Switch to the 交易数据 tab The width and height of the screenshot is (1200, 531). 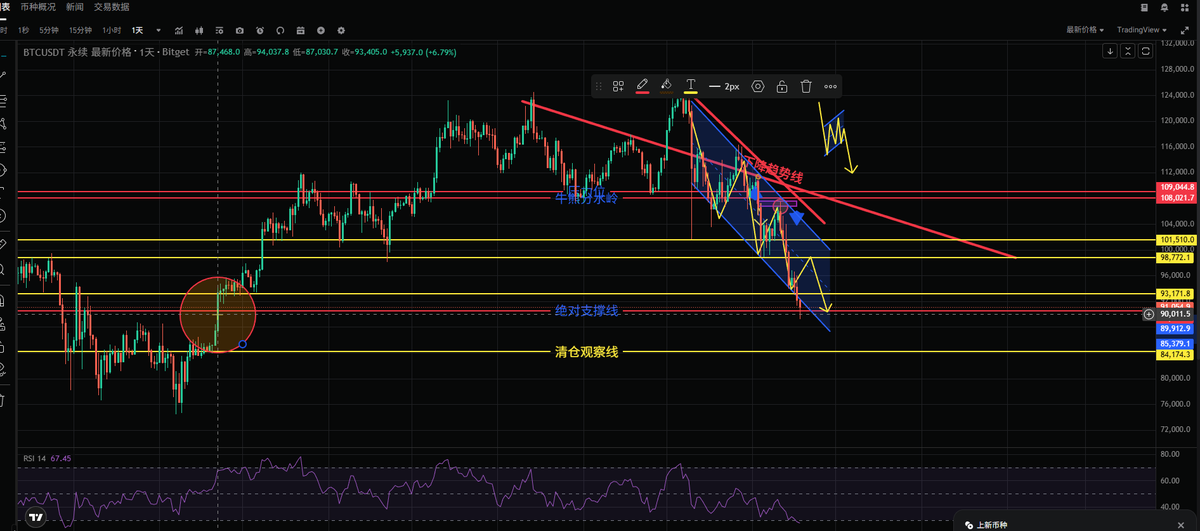tap(112, 7)
